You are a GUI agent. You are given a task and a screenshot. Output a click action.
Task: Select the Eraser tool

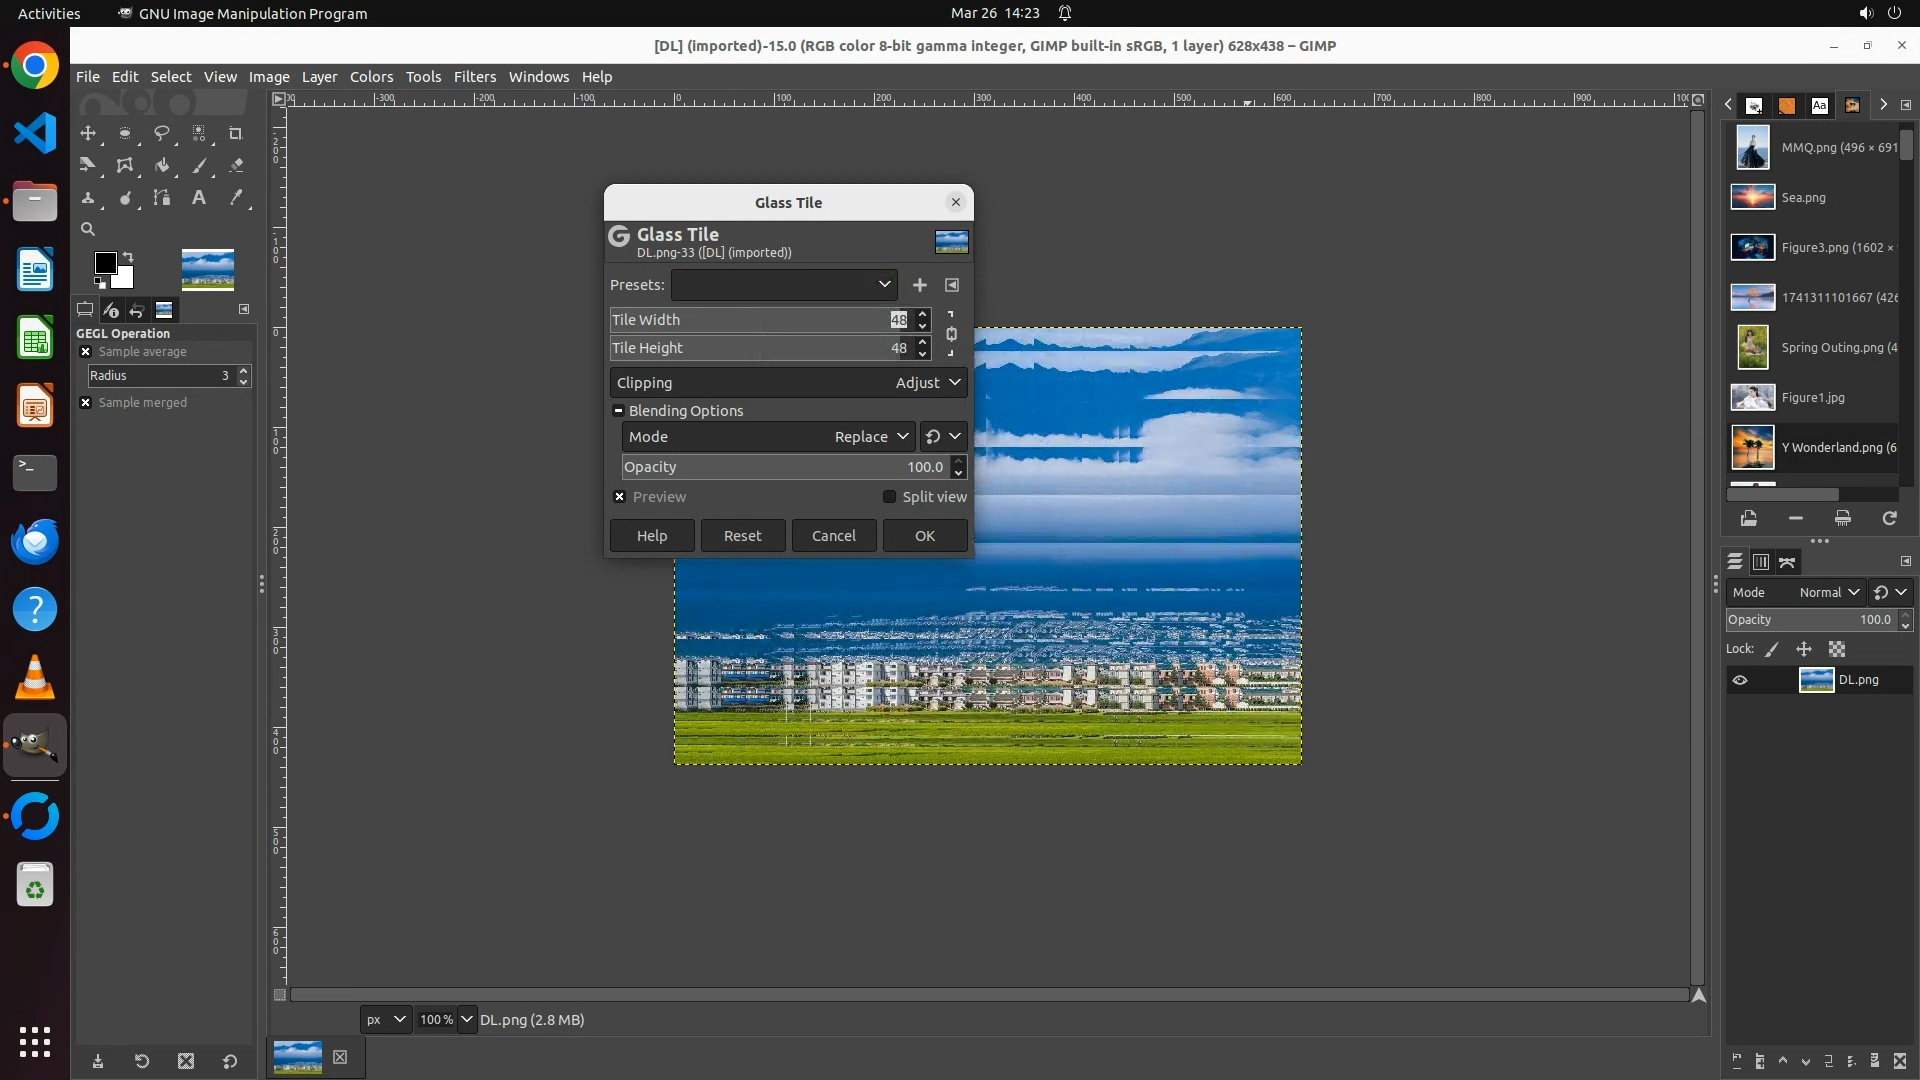(236, 166)
